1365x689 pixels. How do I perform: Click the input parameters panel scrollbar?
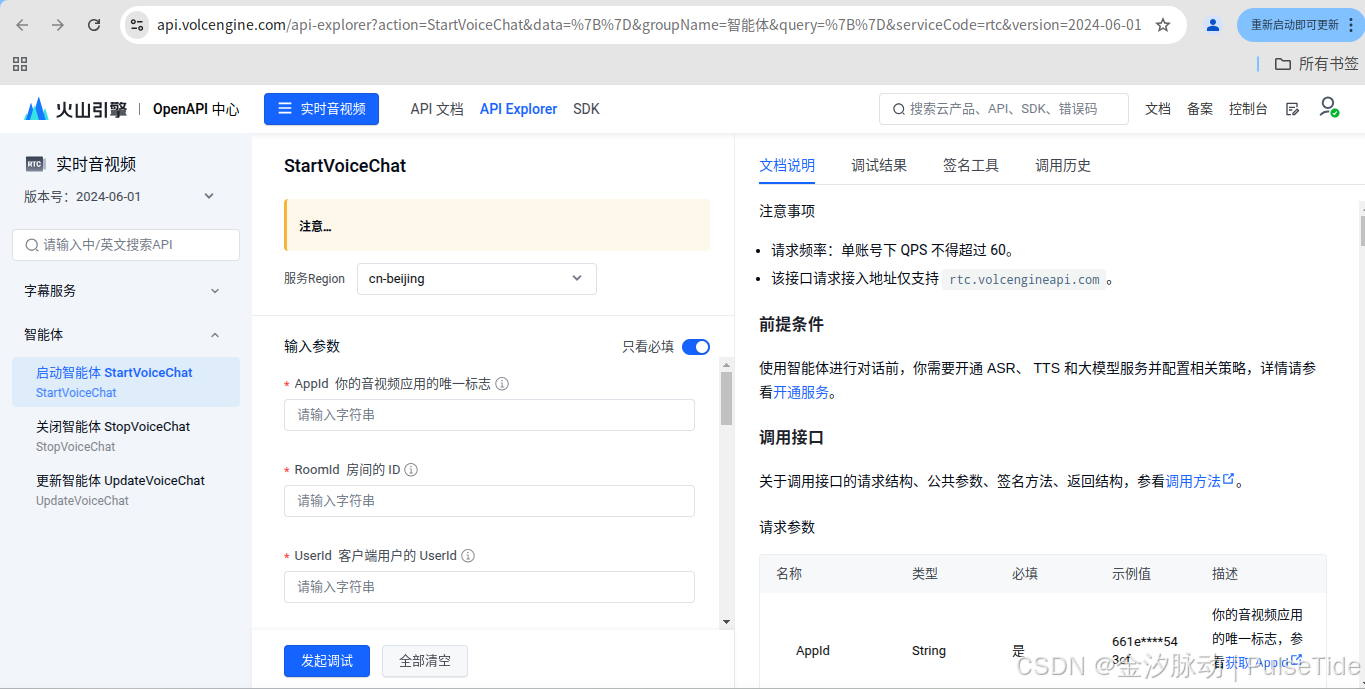727,398
